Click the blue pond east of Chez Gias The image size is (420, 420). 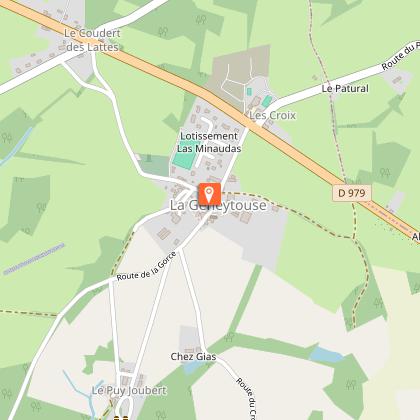(326, 355)
